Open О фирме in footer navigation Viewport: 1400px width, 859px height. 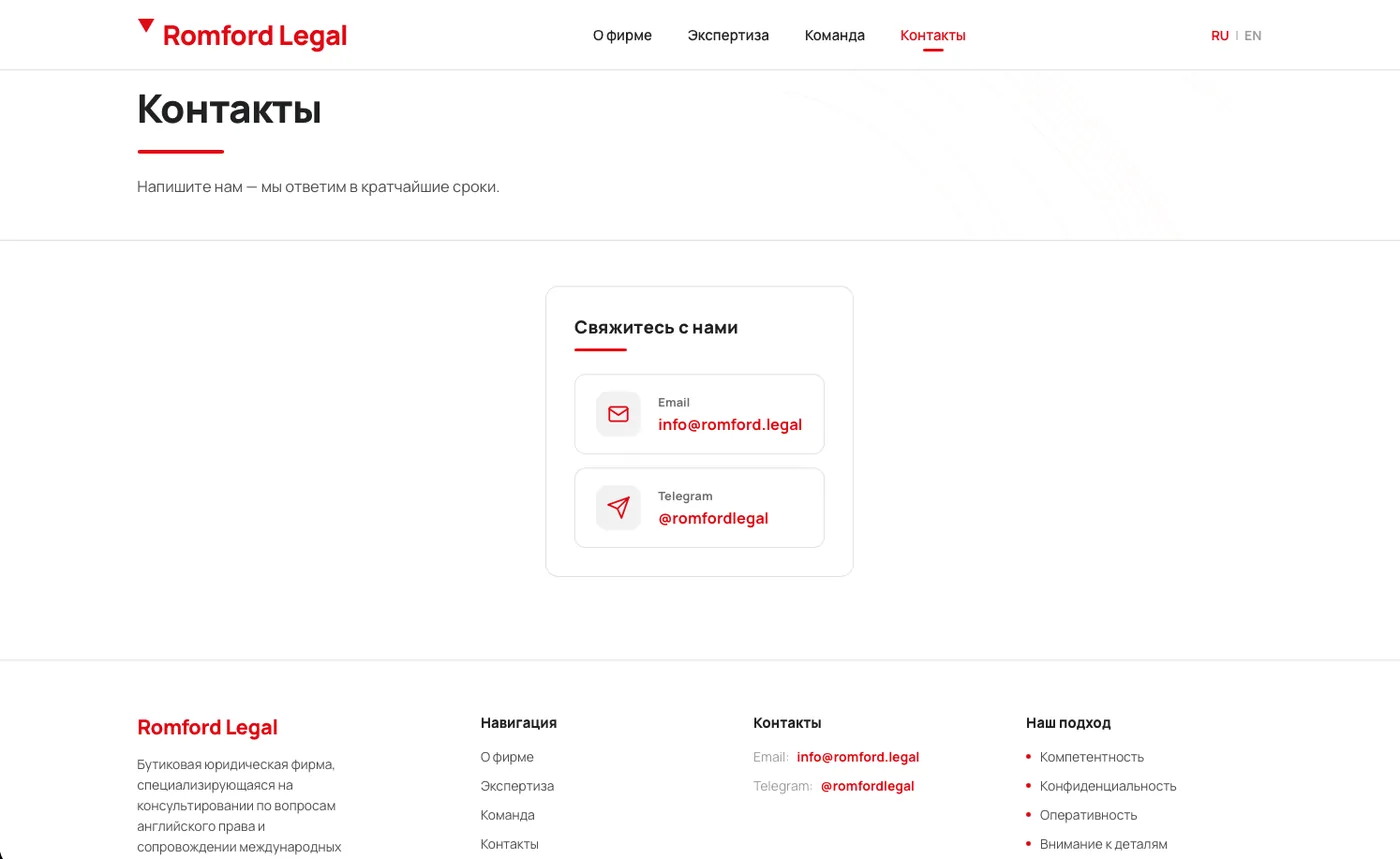(x=507, y=757)
